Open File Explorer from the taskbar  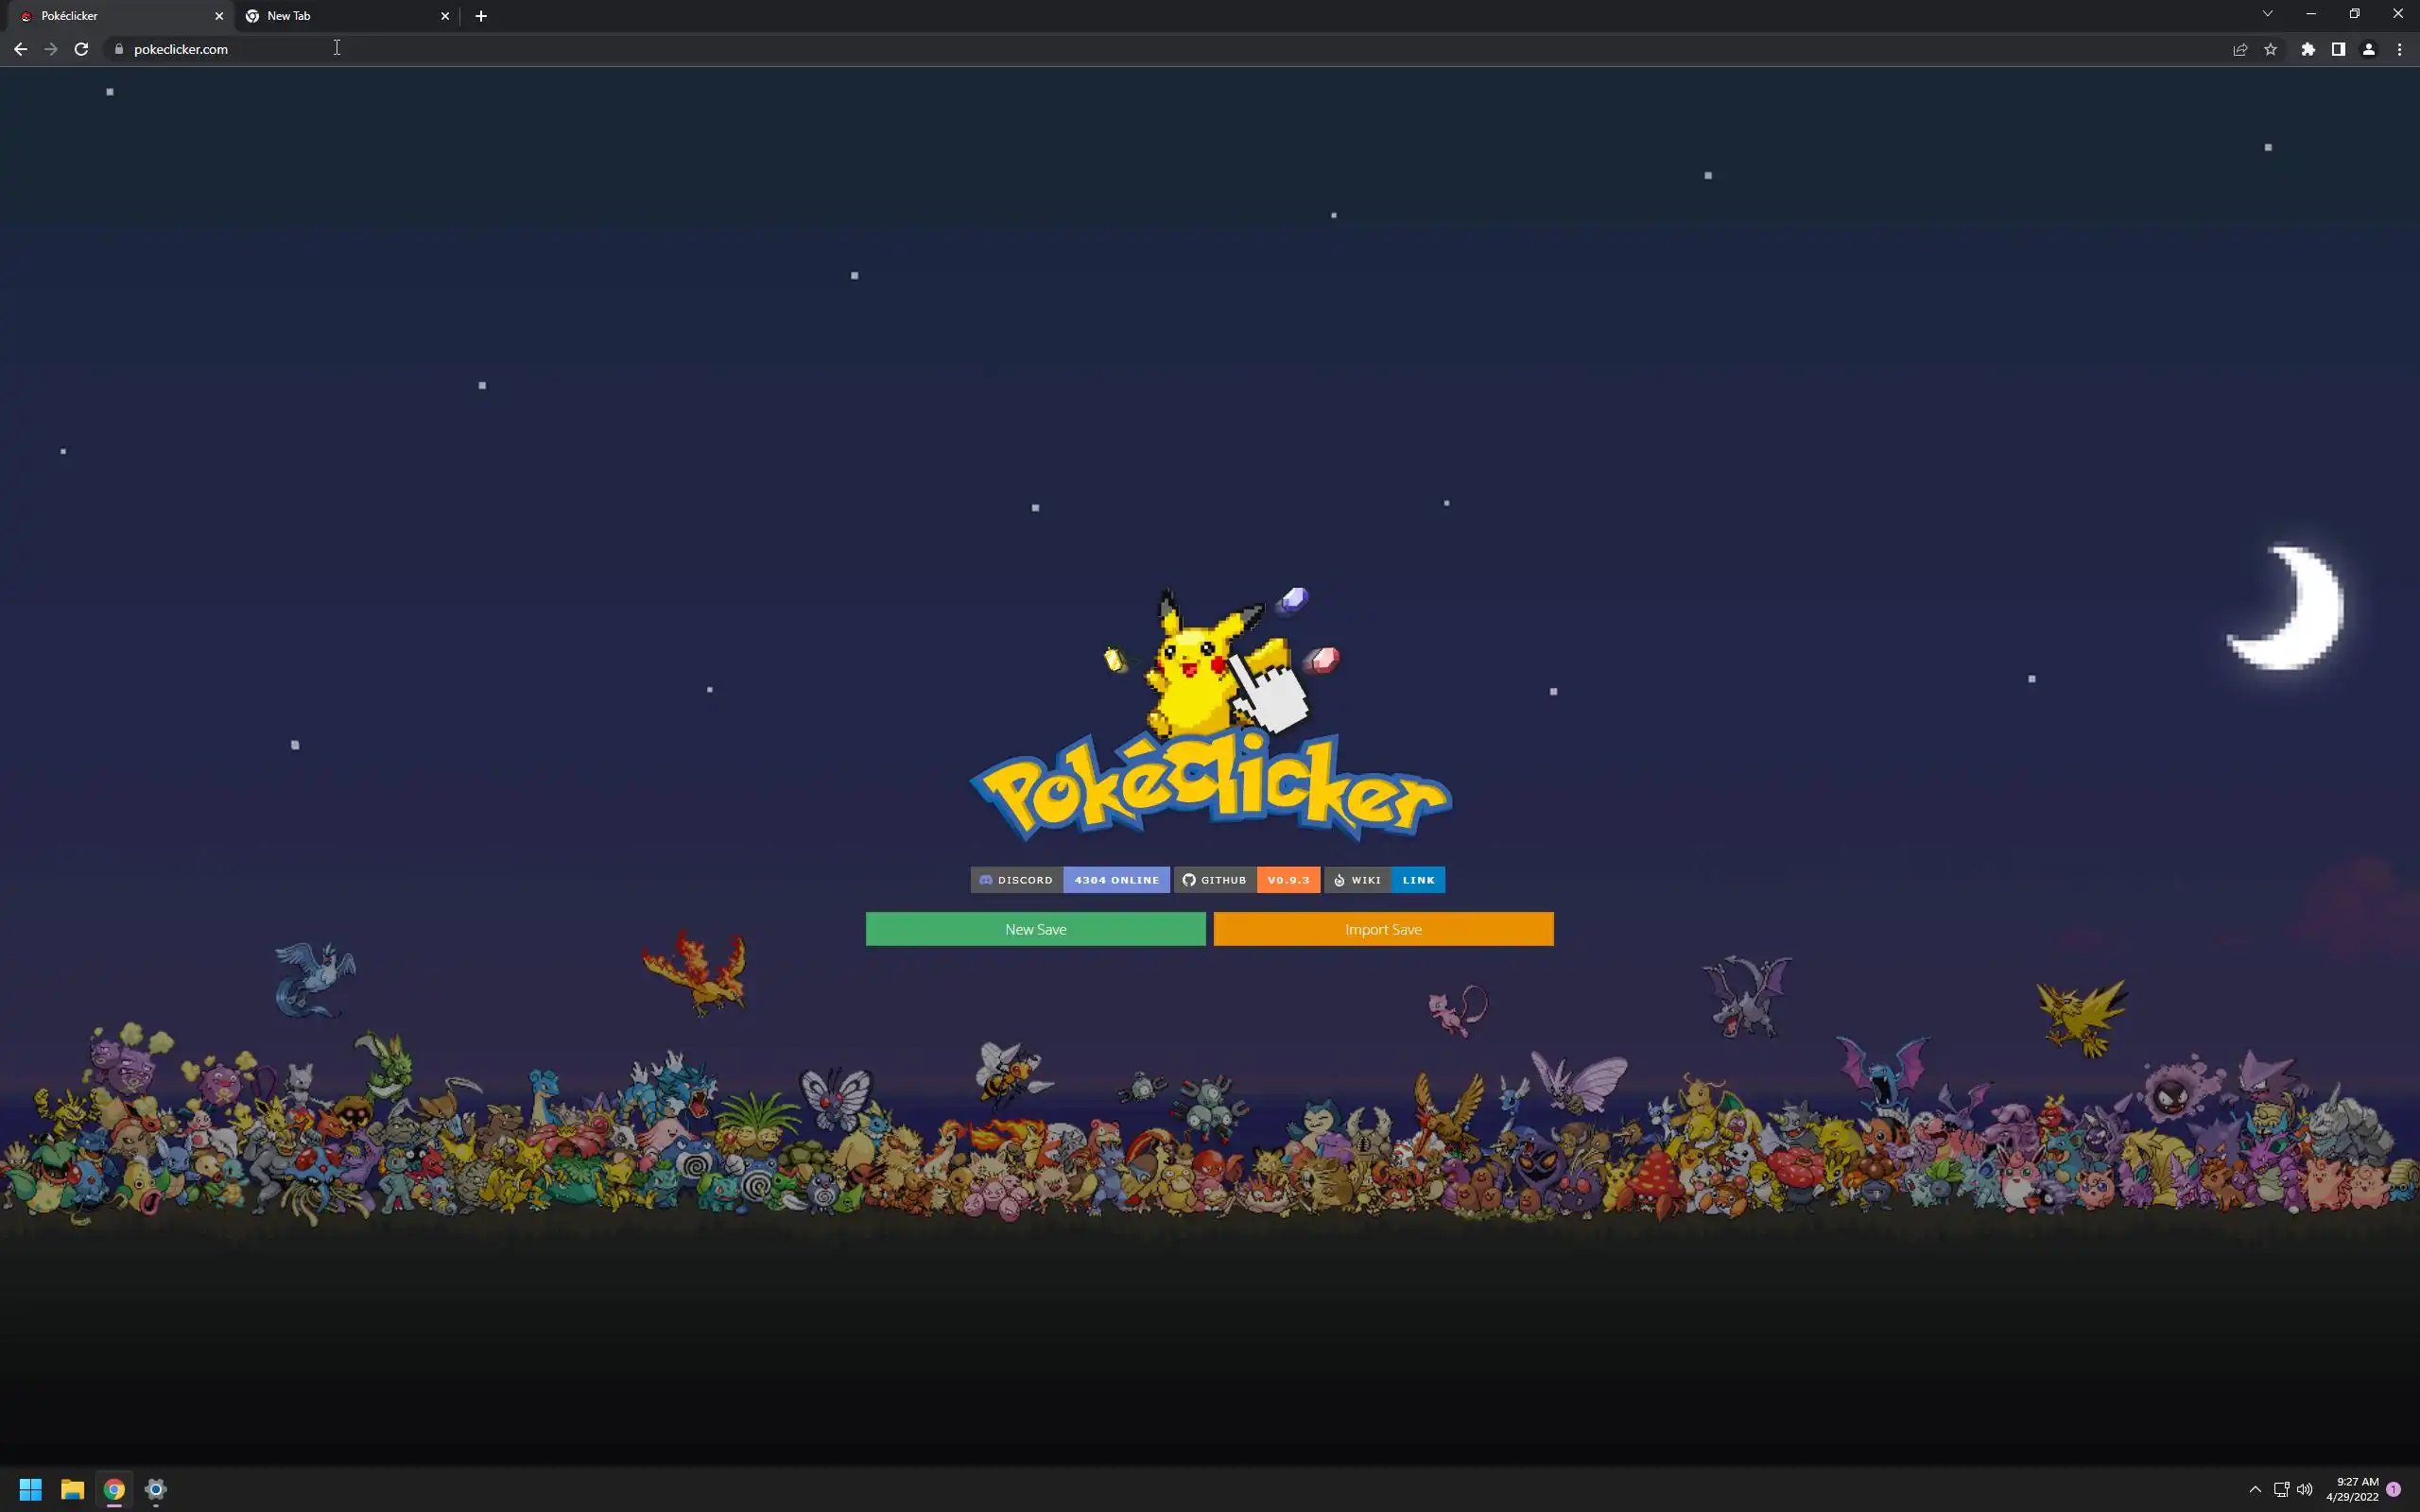pos(72,1489)
